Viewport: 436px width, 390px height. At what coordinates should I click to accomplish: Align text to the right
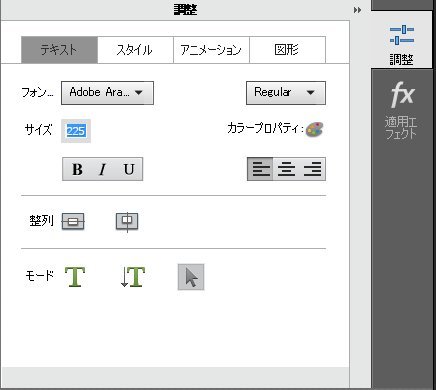click(312, 169)
